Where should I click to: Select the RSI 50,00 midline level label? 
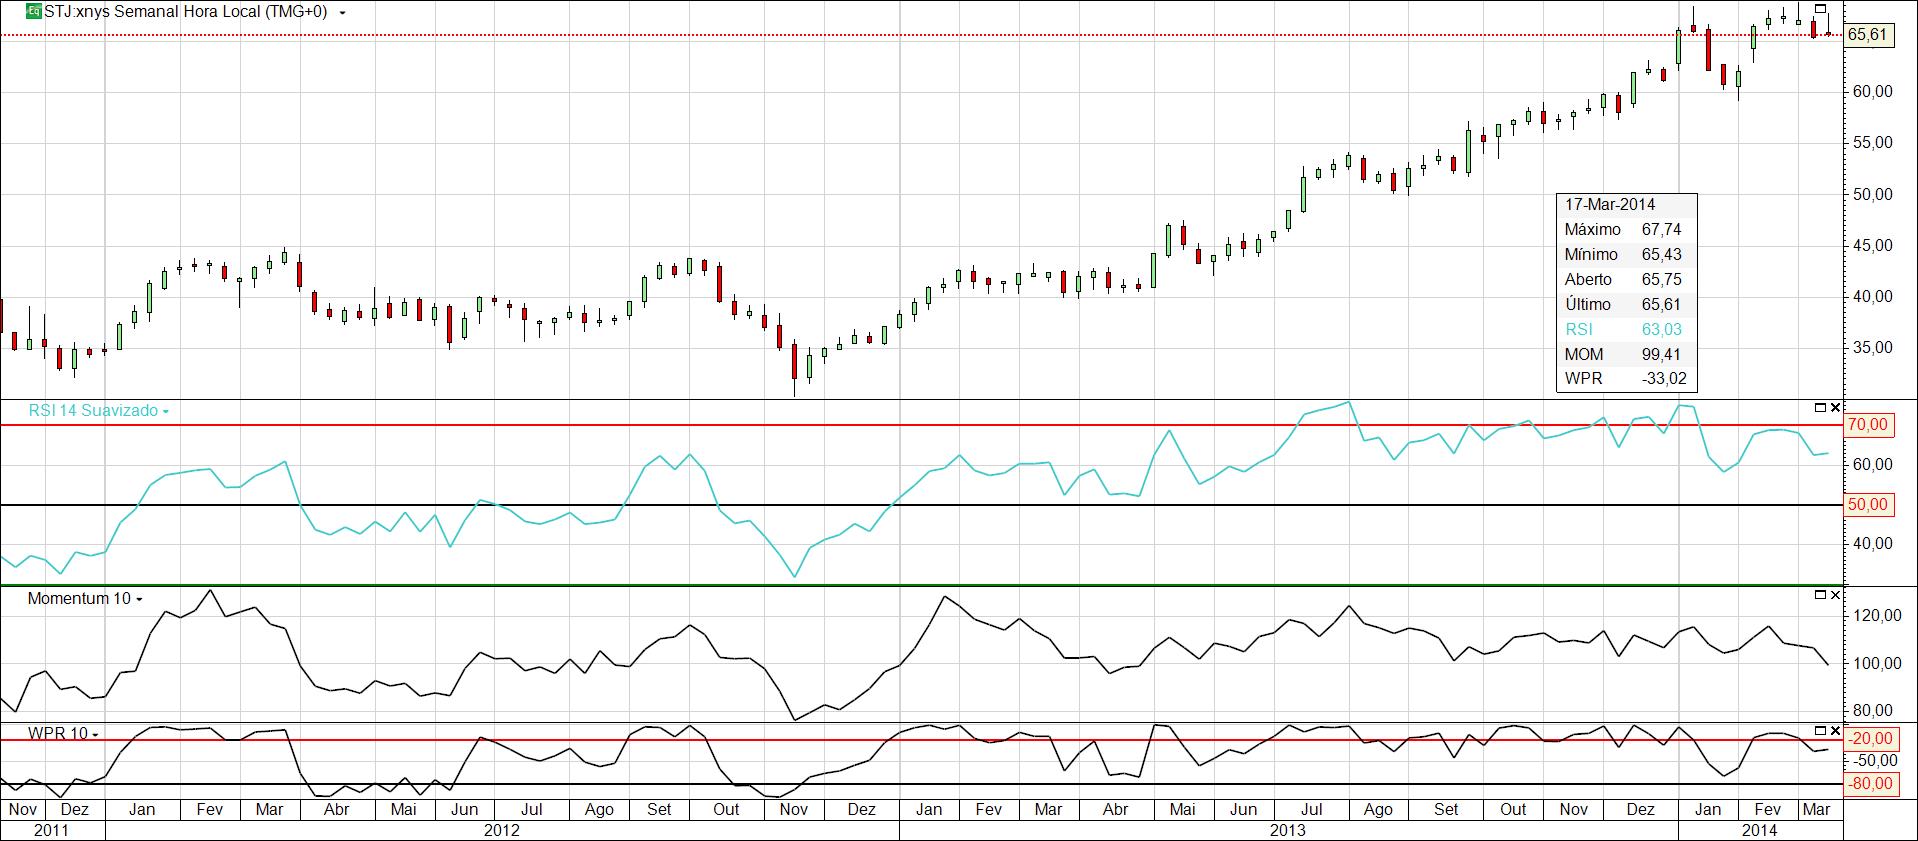coord(1867,505)
